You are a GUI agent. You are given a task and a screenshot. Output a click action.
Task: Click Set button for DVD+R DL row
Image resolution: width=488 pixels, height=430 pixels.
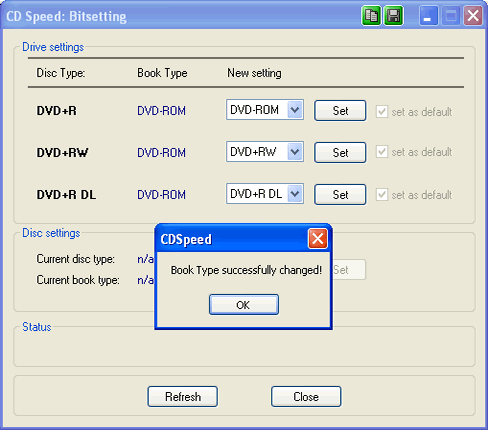340,195
